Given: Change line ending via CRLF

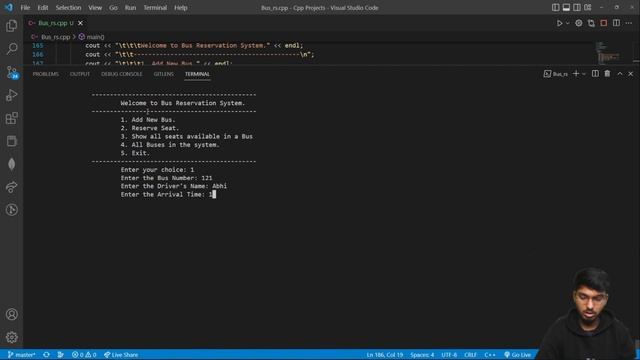Looking at the screenshot, I should coord(470,355).
